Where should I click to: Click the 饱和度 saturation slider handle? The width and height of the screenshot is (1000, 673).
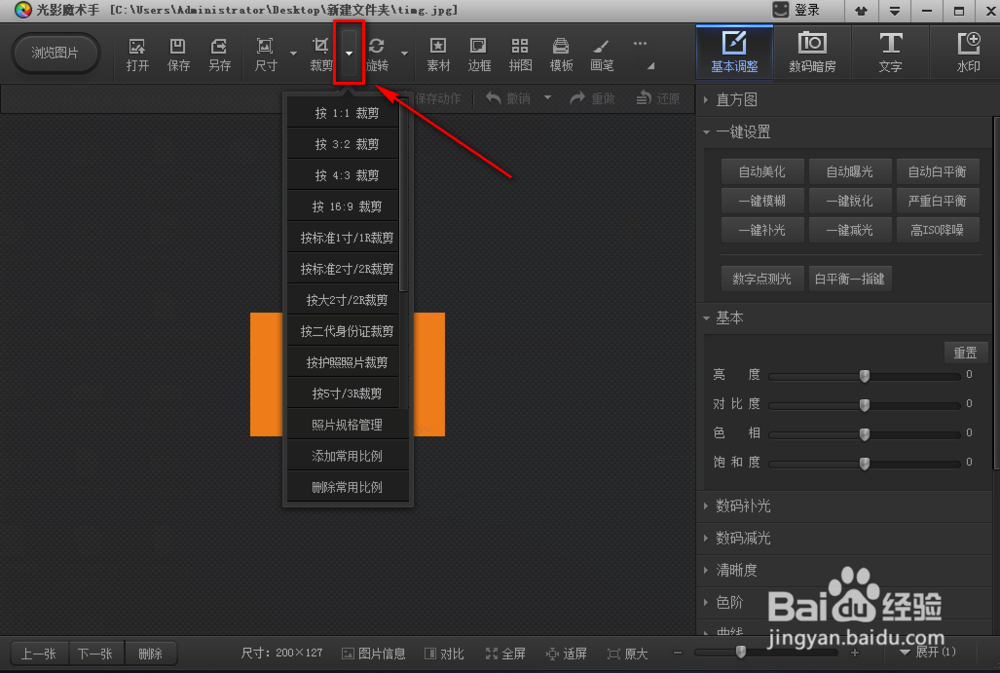pyautogui.click(x=864, y=463)
